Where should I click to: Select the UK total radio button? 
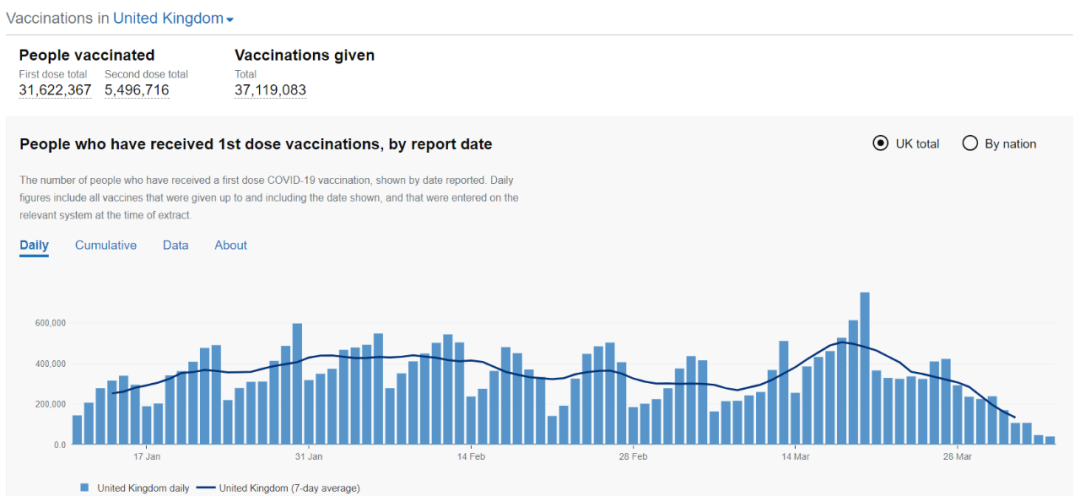click(x=880, y=143)
